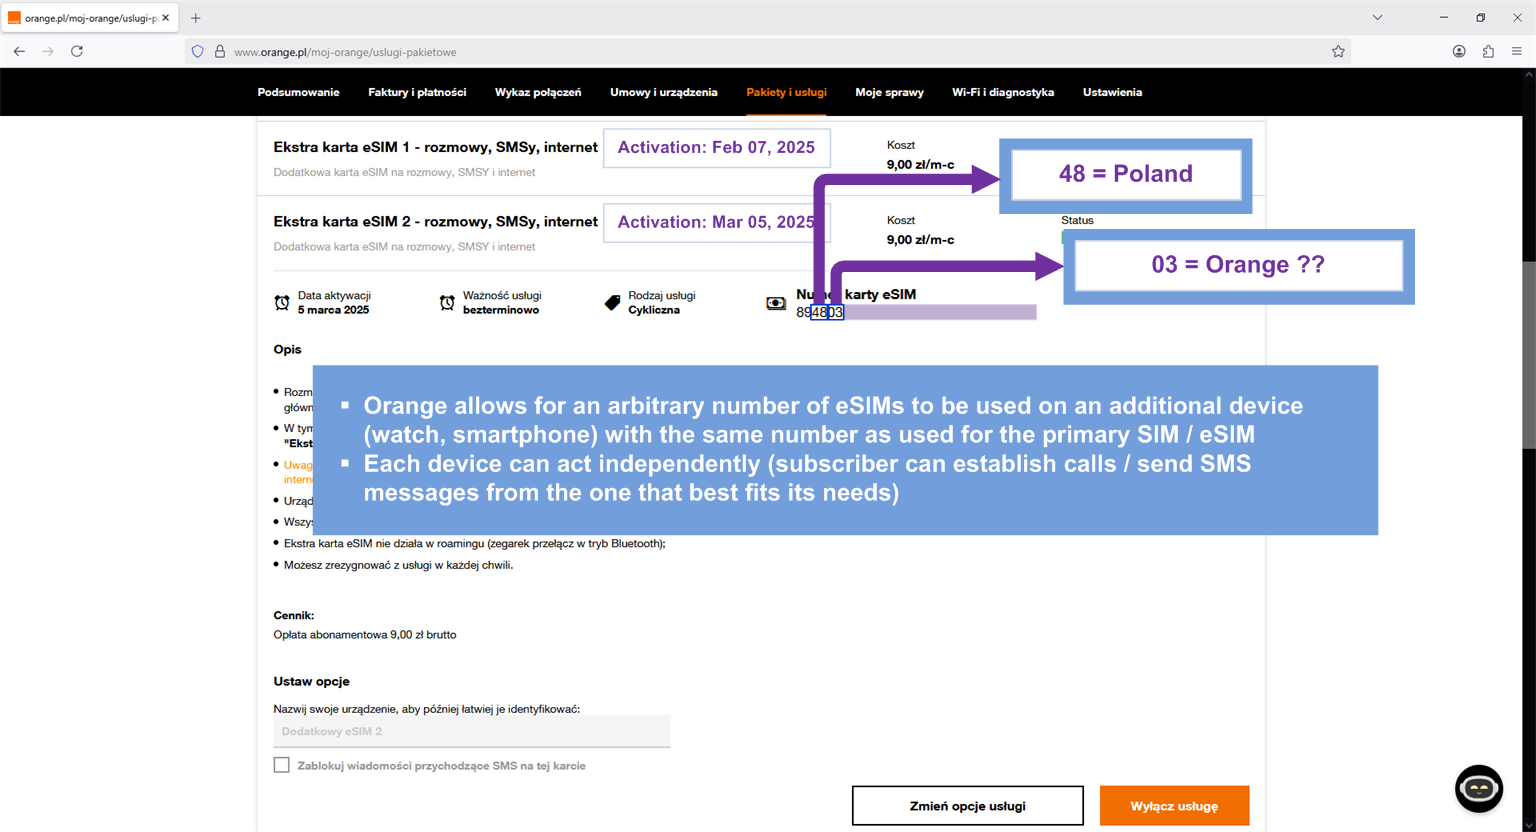This screenshot has width=1536, height=832.
Task: Click Zmień opcje usługi button
Action: pos(967,806)
